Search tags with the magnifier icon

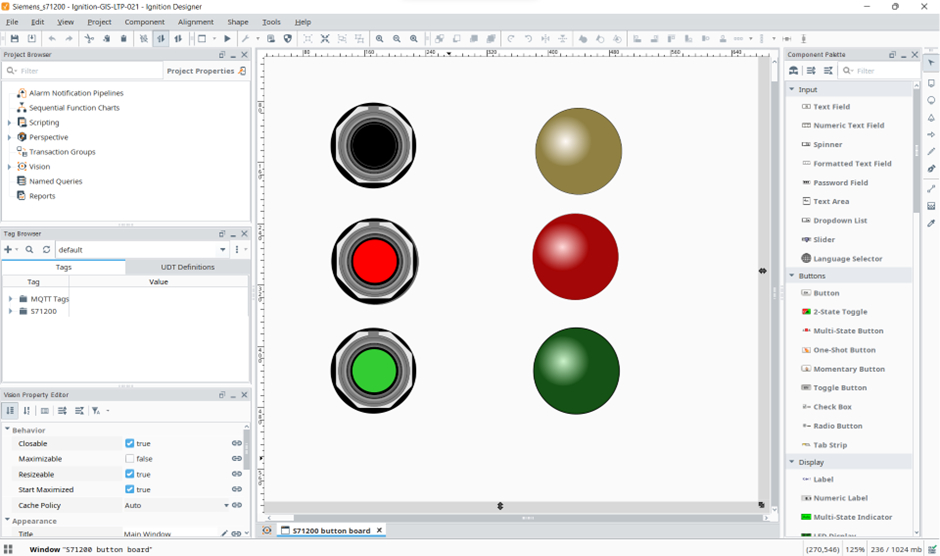[x=30, y=249]
